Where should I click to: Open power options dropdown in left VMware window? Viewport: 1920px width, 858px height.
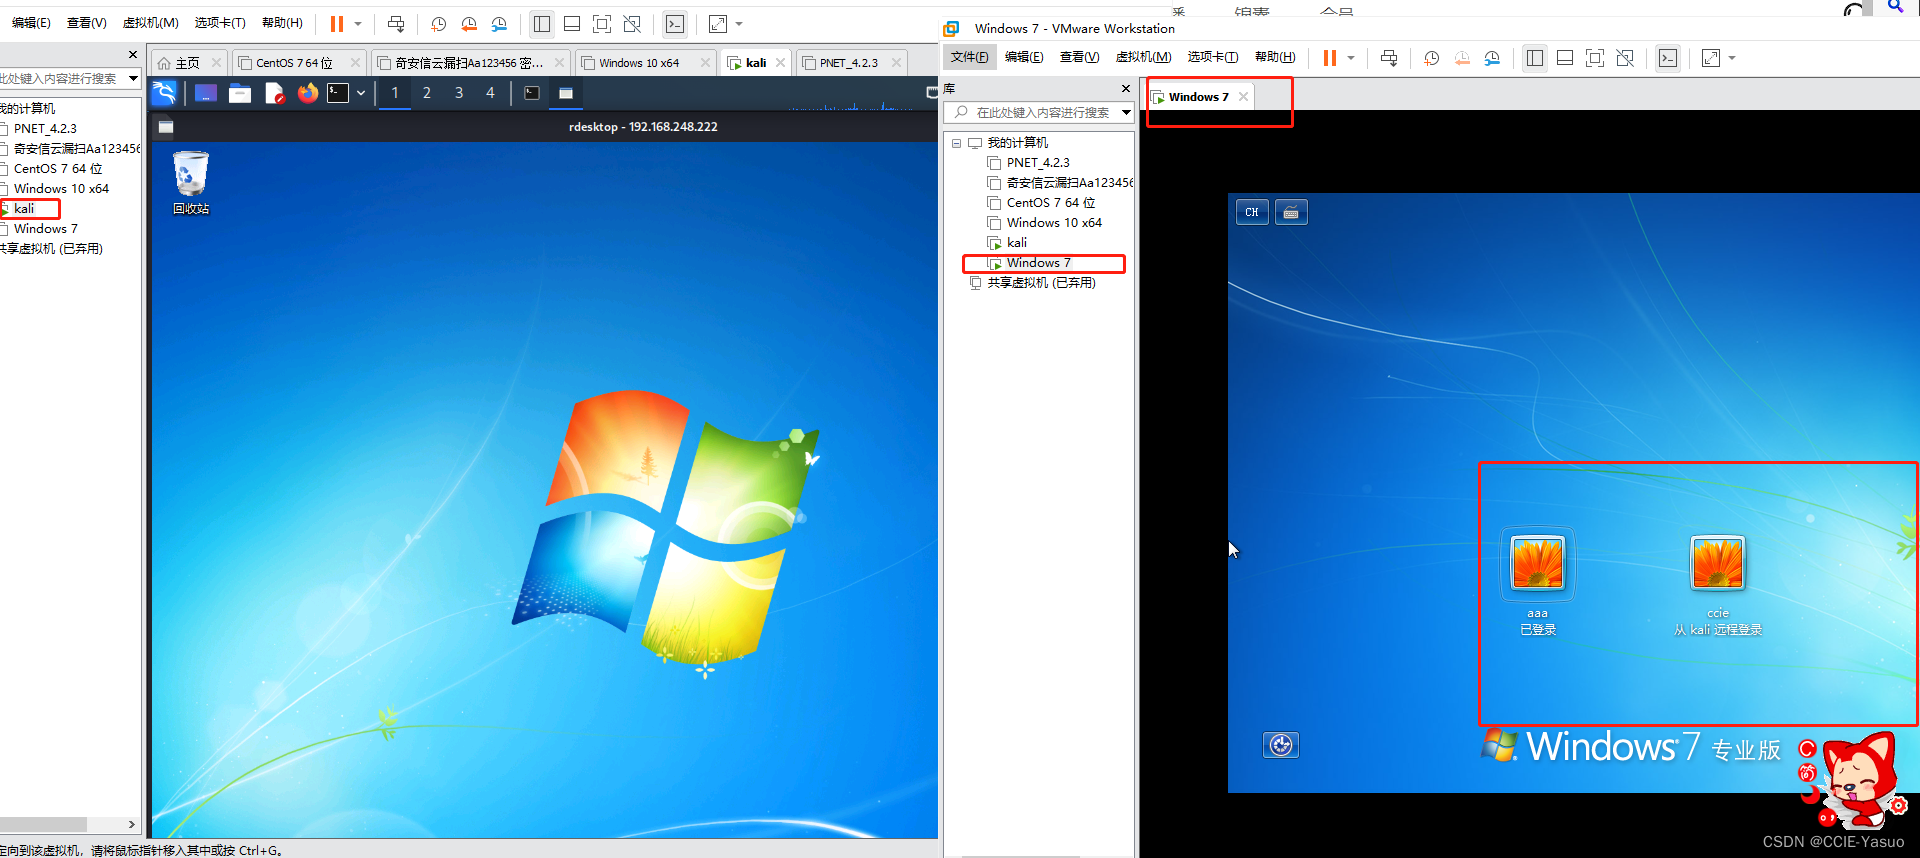(x=358, y=24)
